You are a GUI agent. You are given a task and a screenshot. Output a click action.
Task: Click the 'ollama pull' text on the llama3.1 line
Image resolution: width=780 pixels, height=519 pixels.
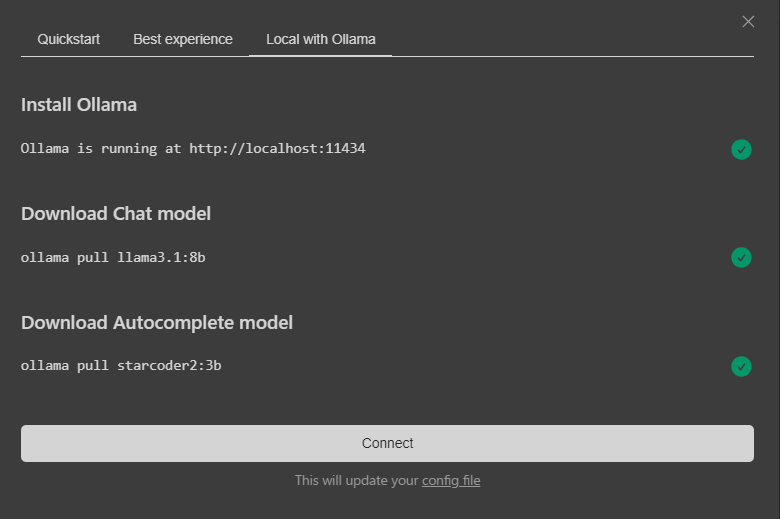click(64, 258)
